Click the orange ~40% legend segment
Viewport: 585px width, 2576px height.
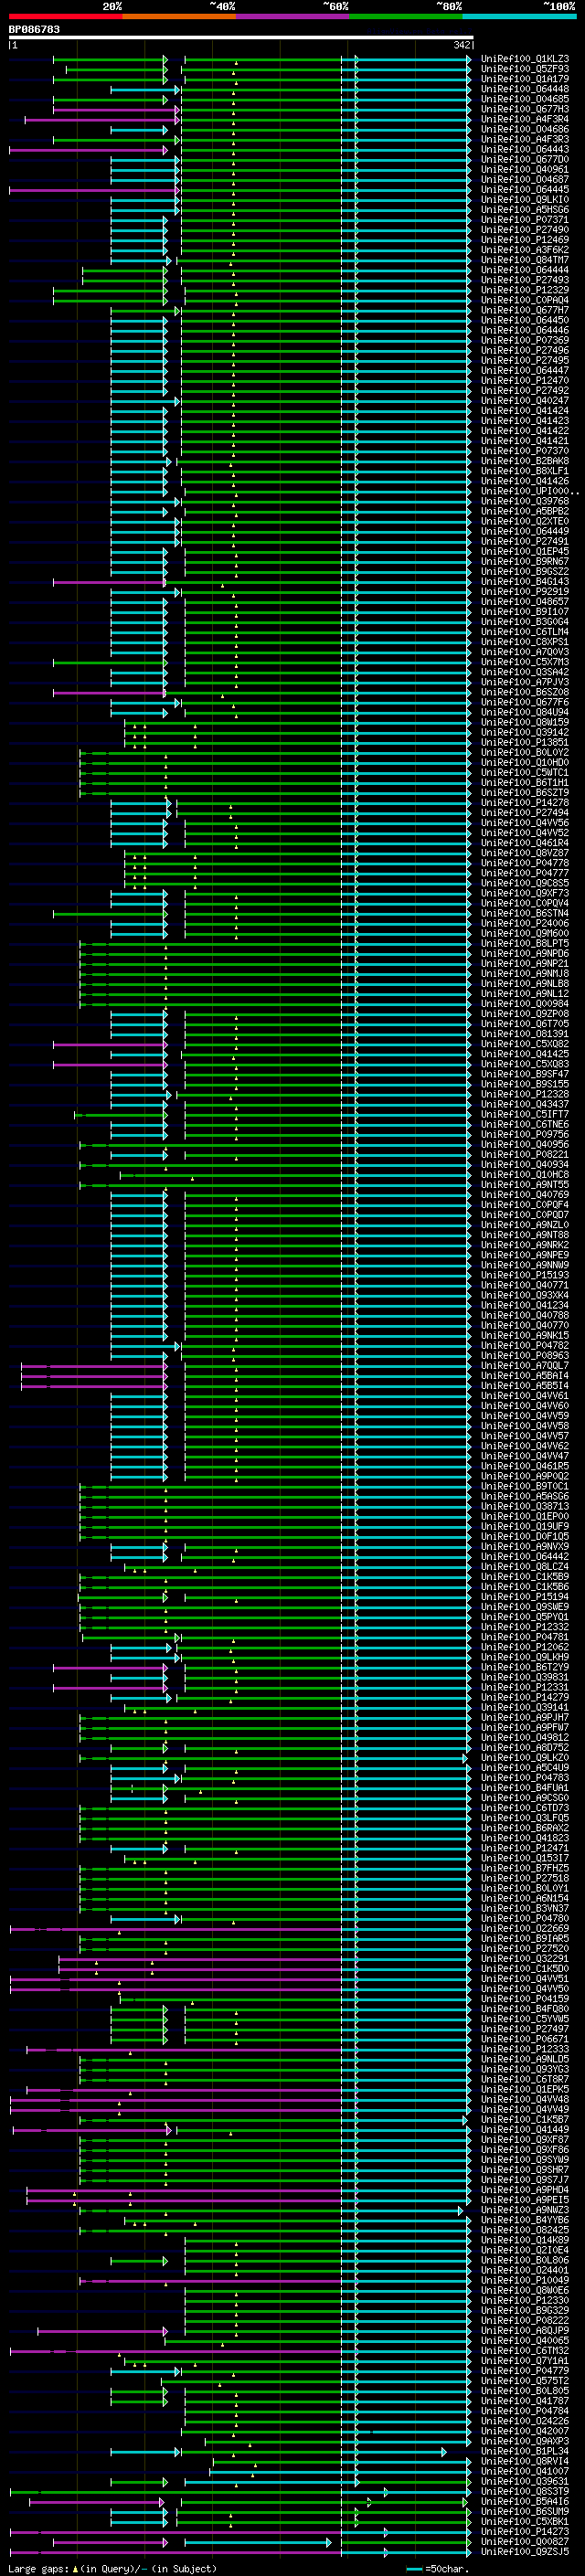[x=179, y=16]
